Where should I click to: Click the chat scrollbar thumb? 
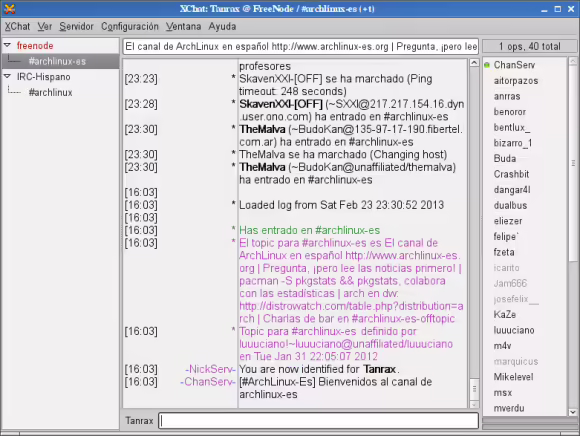point(474,389)
